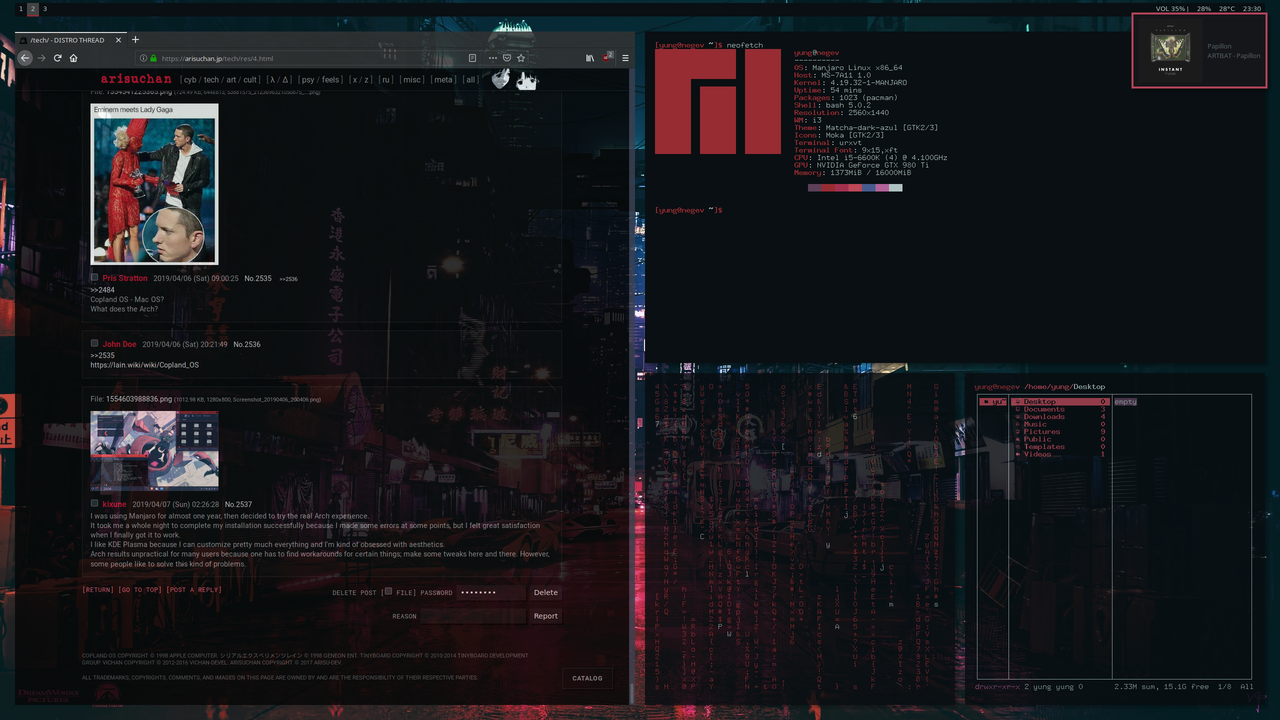The image size is (1280, 720).
Task: Open the desktop screenshot thumbnail in kixune's post
Action: pyautogui.click(x=154, y=450)
